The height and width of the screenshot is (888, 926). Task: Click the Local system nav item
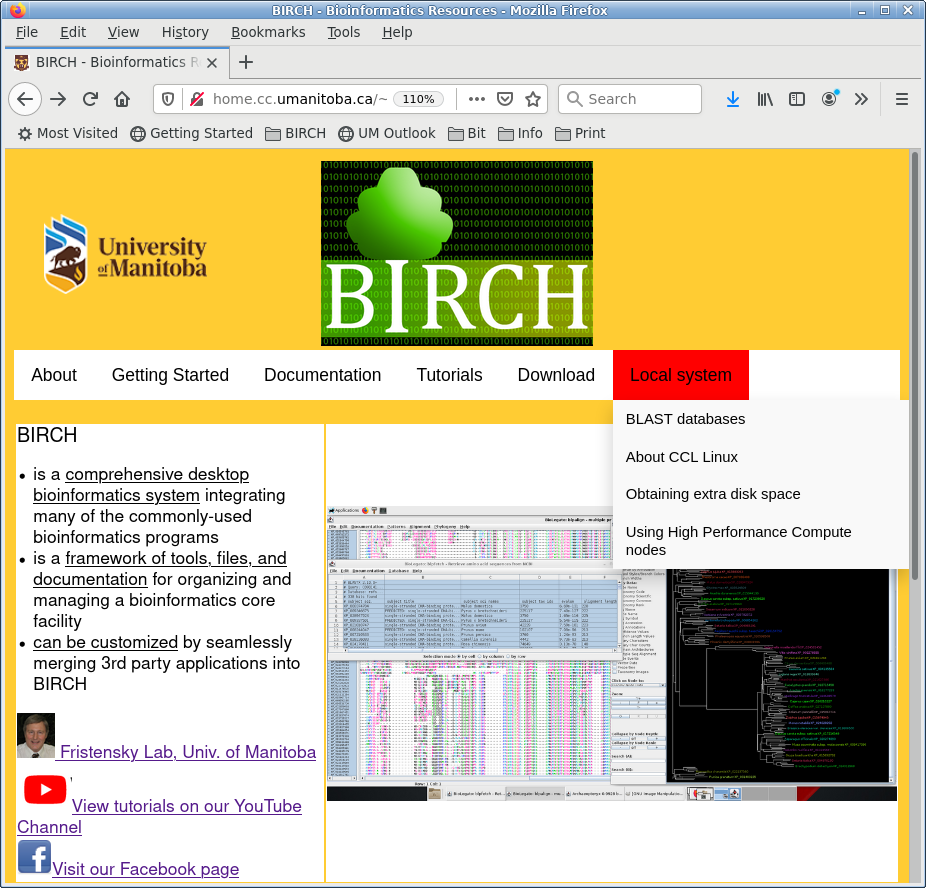click(681, 375)
